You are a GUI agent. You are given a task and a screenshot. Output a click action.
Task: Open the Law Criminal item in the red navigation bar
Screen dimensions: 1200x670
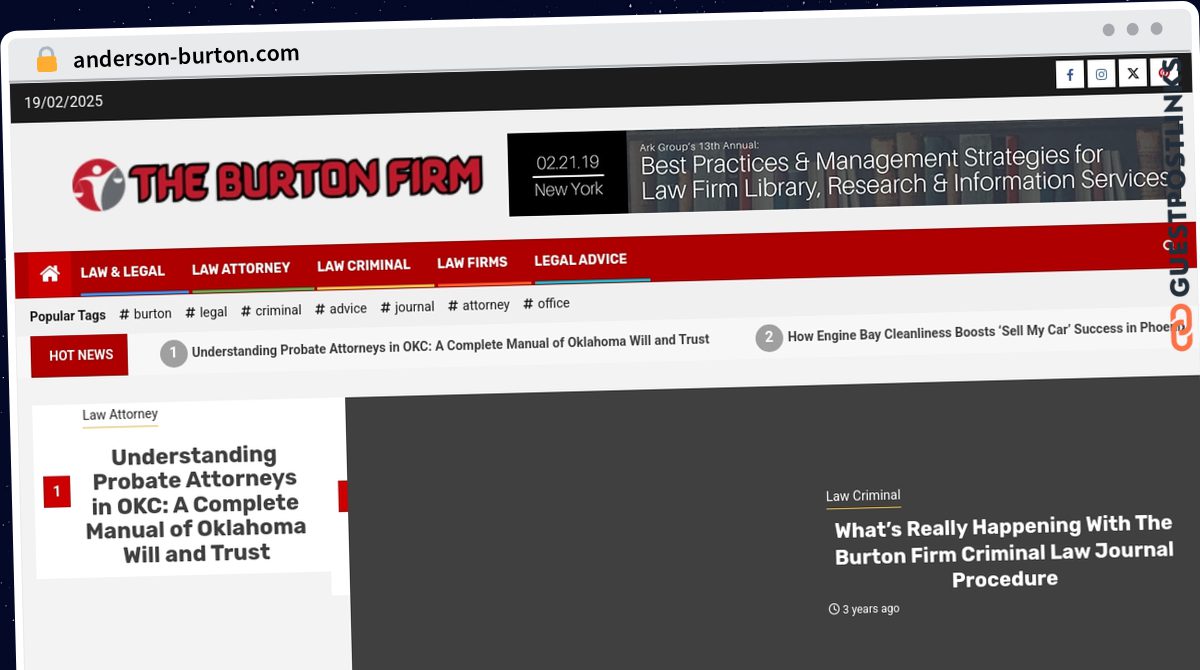coord(363,265)
